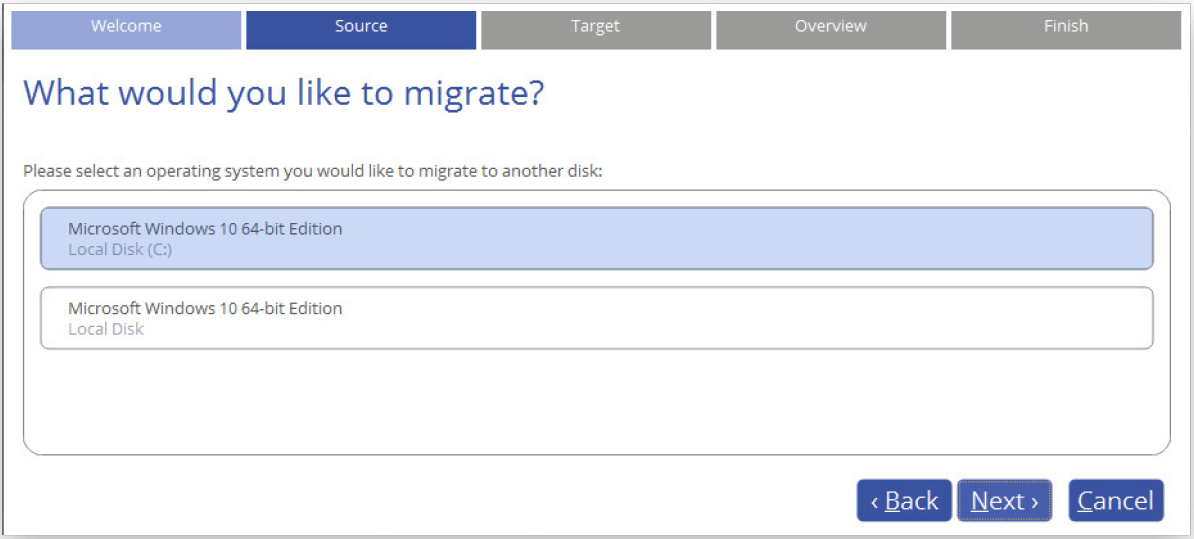This screenshot has height=539, width=1194.
Task: Click the "Local Disk (C:)" subtitle label
Action: [120, 250]
